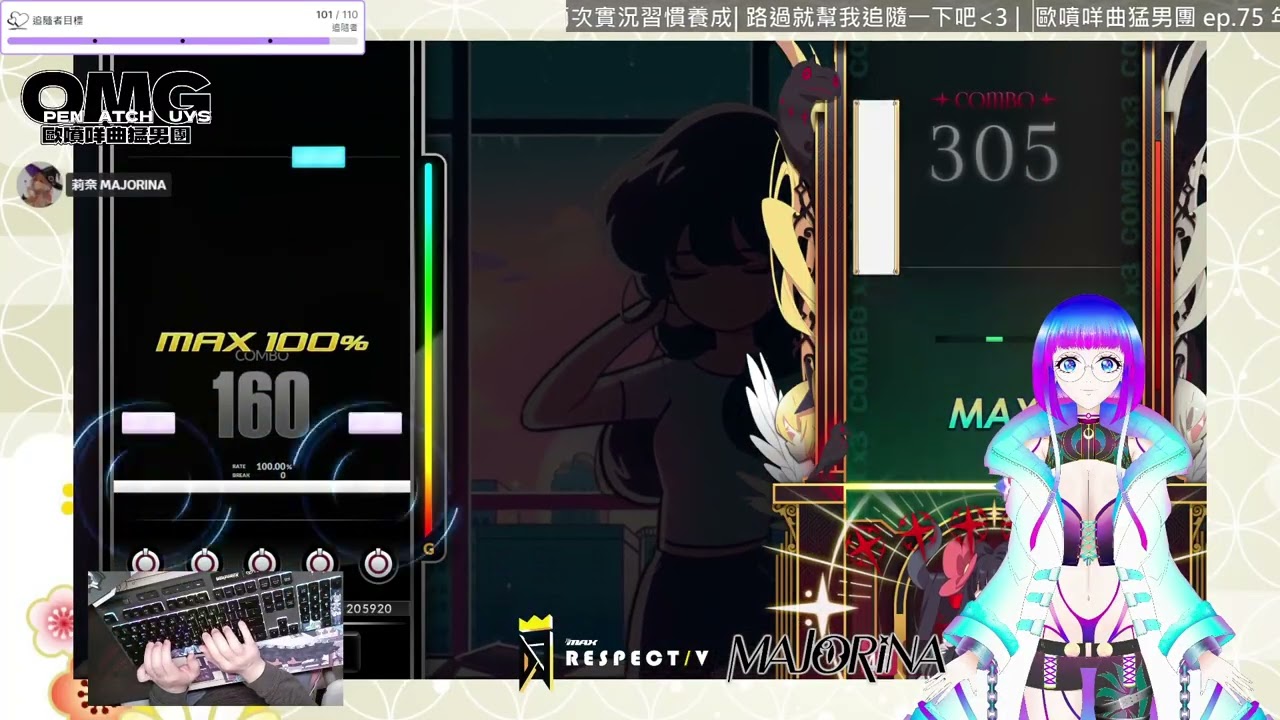
Task: Click the white judgment line bar
Action: pos(262,487)
